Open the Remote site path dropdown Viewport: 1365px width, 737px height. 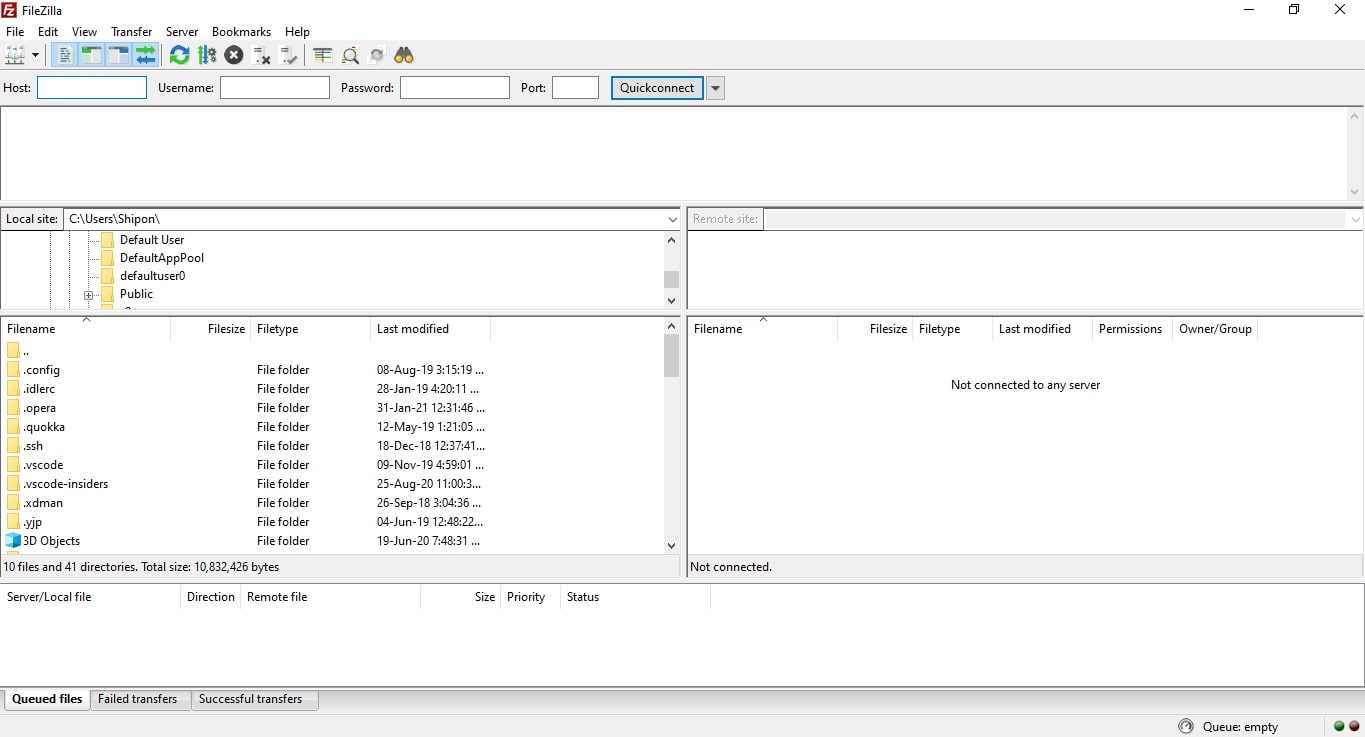pyautogui.click(x=1355, y=219)
